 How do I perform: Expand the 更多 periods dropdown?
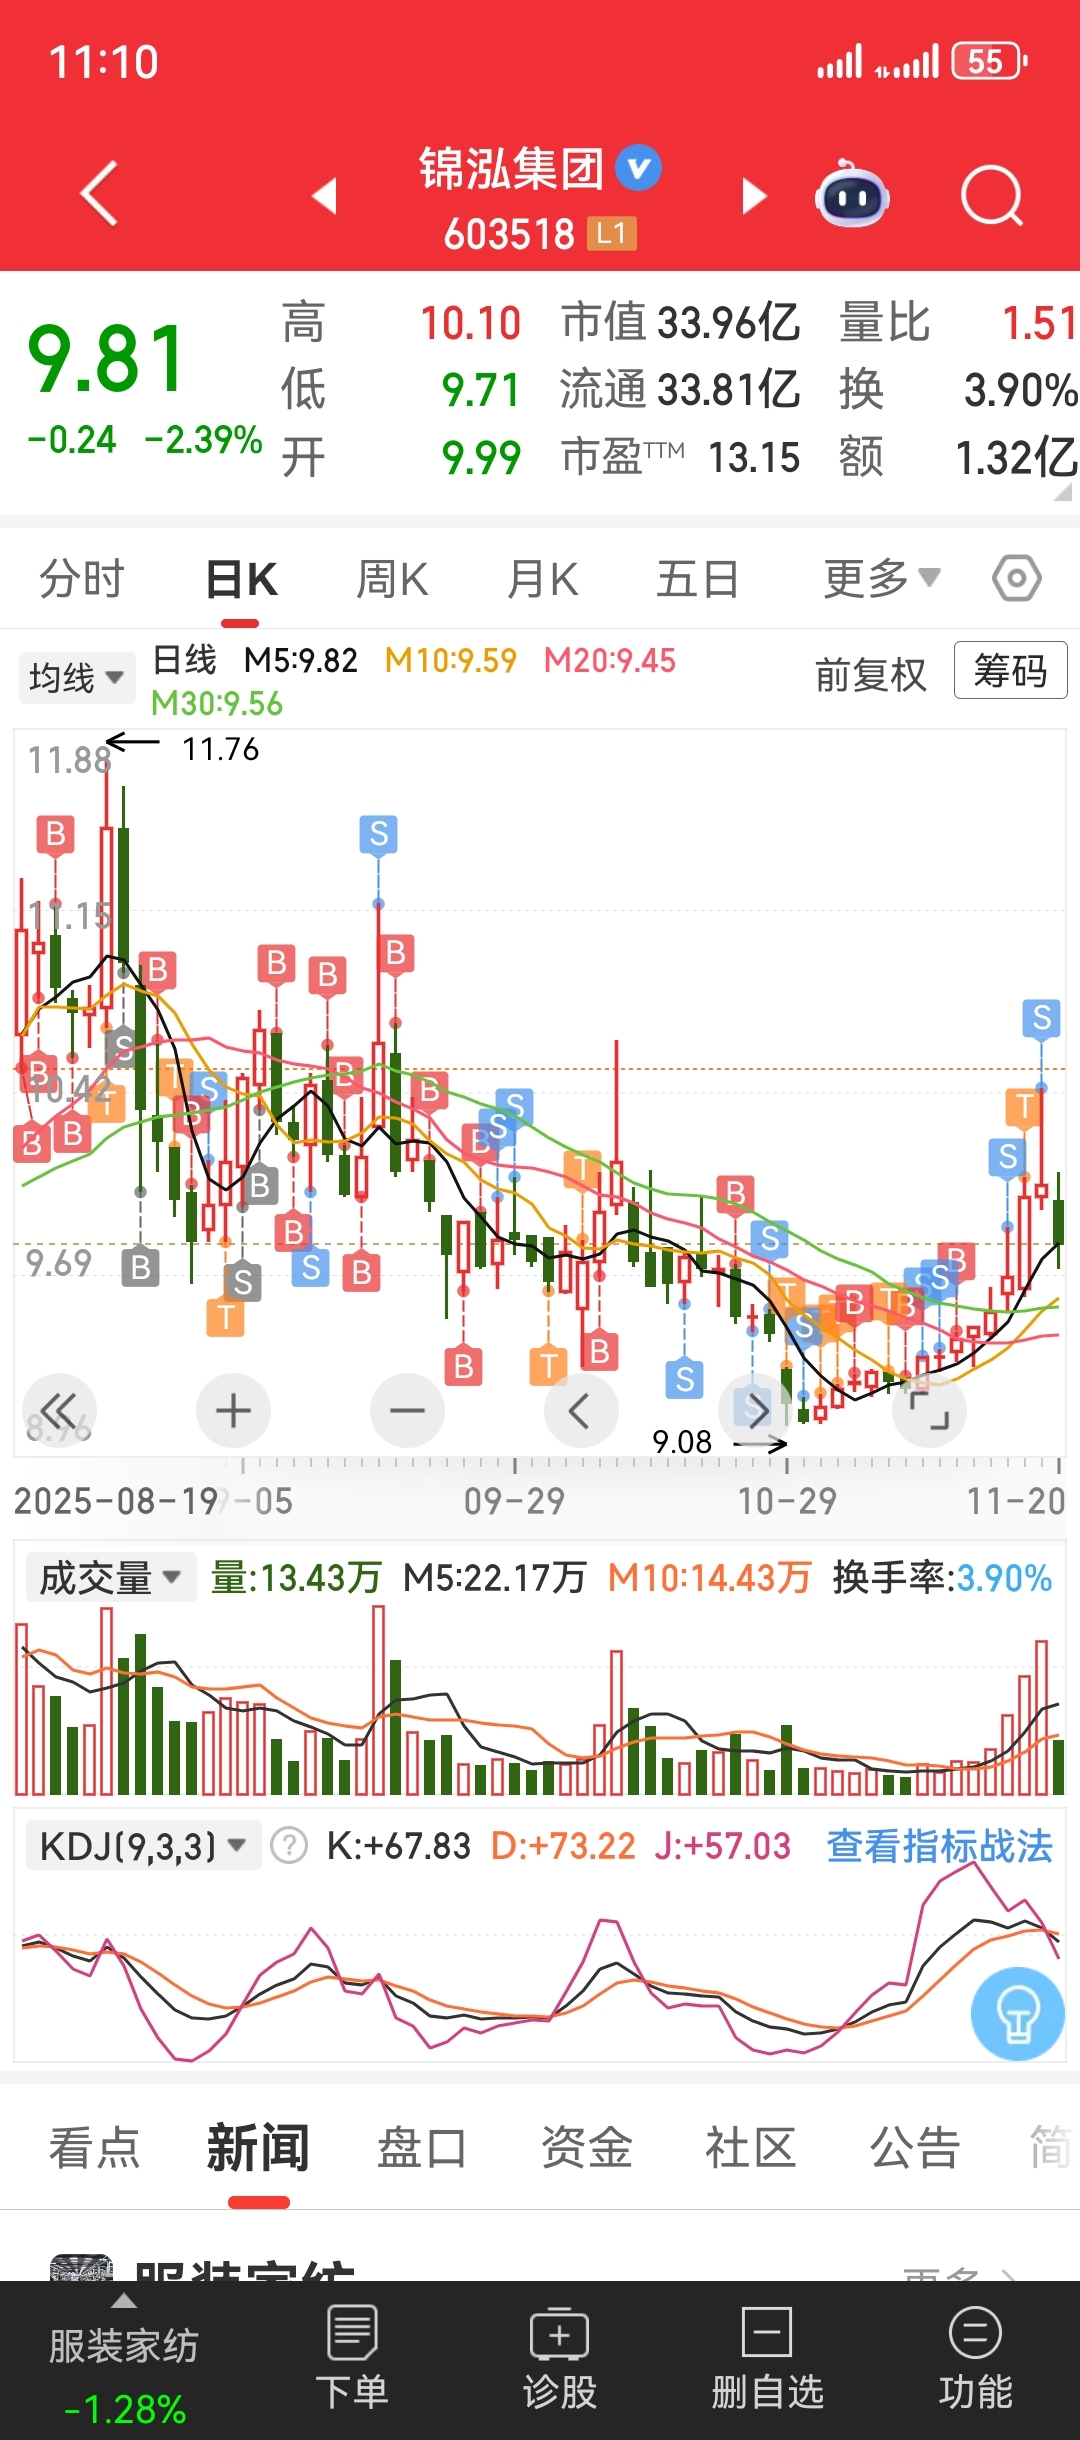[881, 578]
